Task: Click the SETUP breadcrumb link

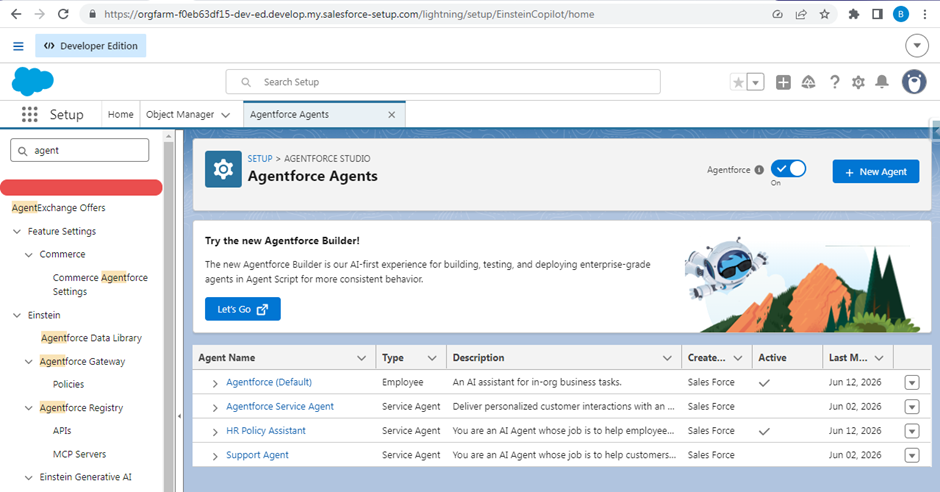Action: click(260, 158)
